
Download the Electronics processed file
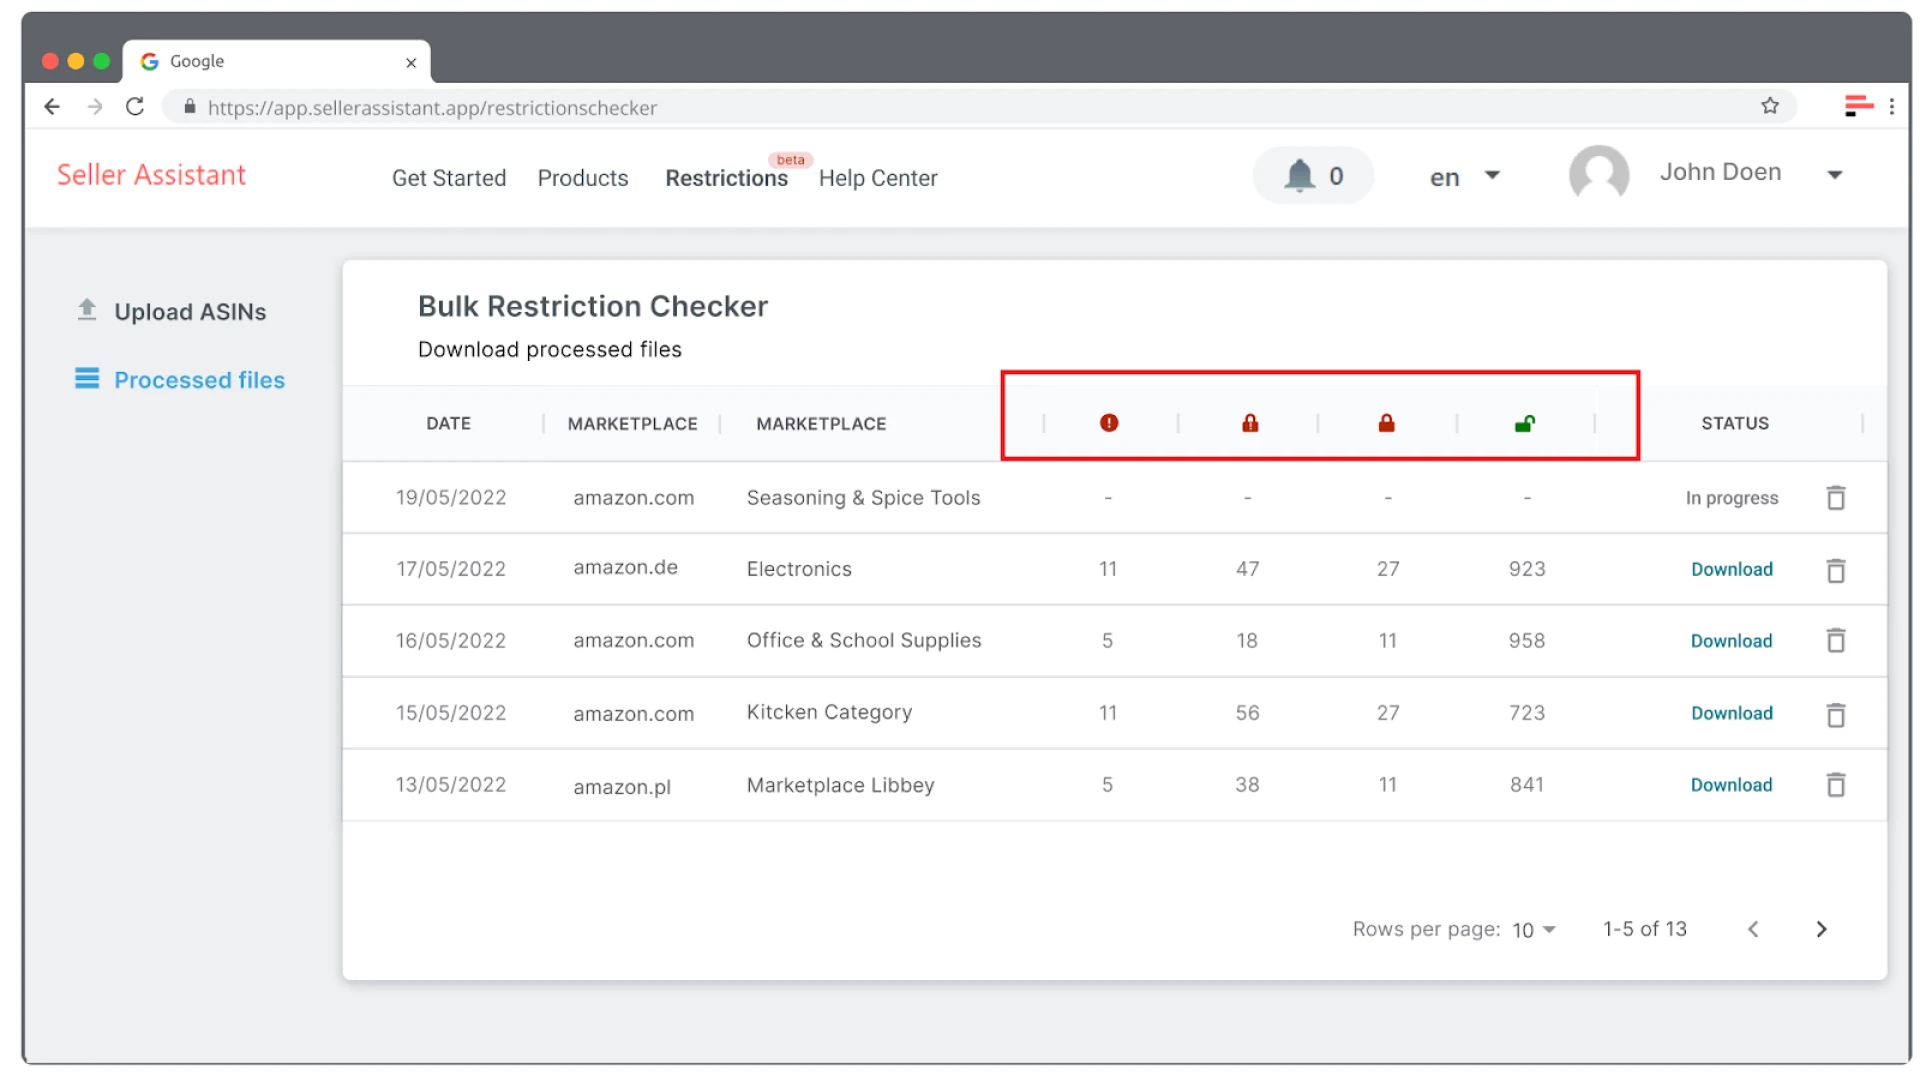1731,569
